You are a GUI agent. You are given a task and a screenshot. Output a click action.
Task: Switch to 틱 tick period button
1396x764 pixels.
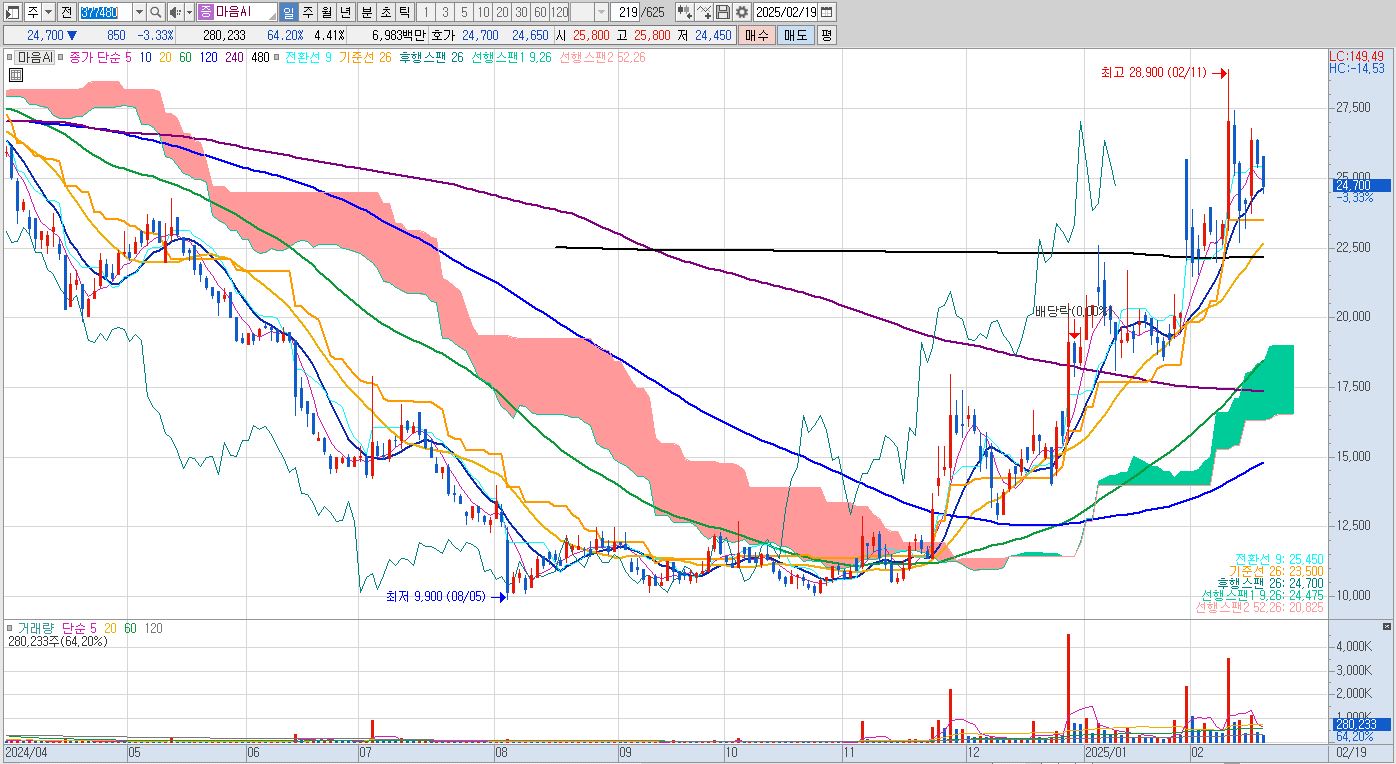point(404,12)
